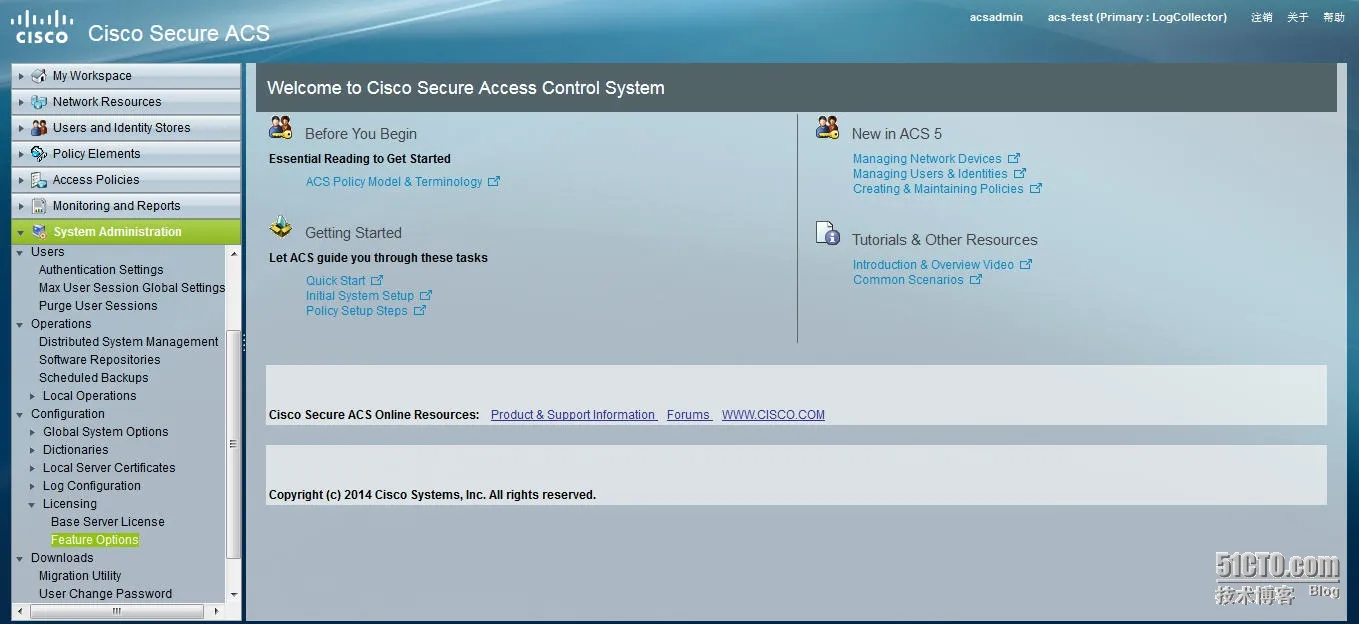Open Product & Support Information link
1359x624 pixels.
574,415
